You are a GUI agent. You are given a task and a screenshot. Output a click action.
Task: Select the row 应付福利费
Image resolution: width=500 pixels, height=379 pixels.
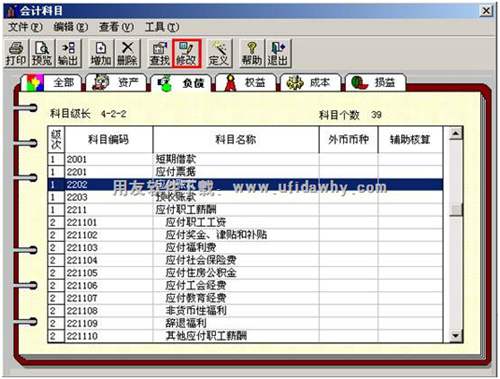click(x=245, y=248)
